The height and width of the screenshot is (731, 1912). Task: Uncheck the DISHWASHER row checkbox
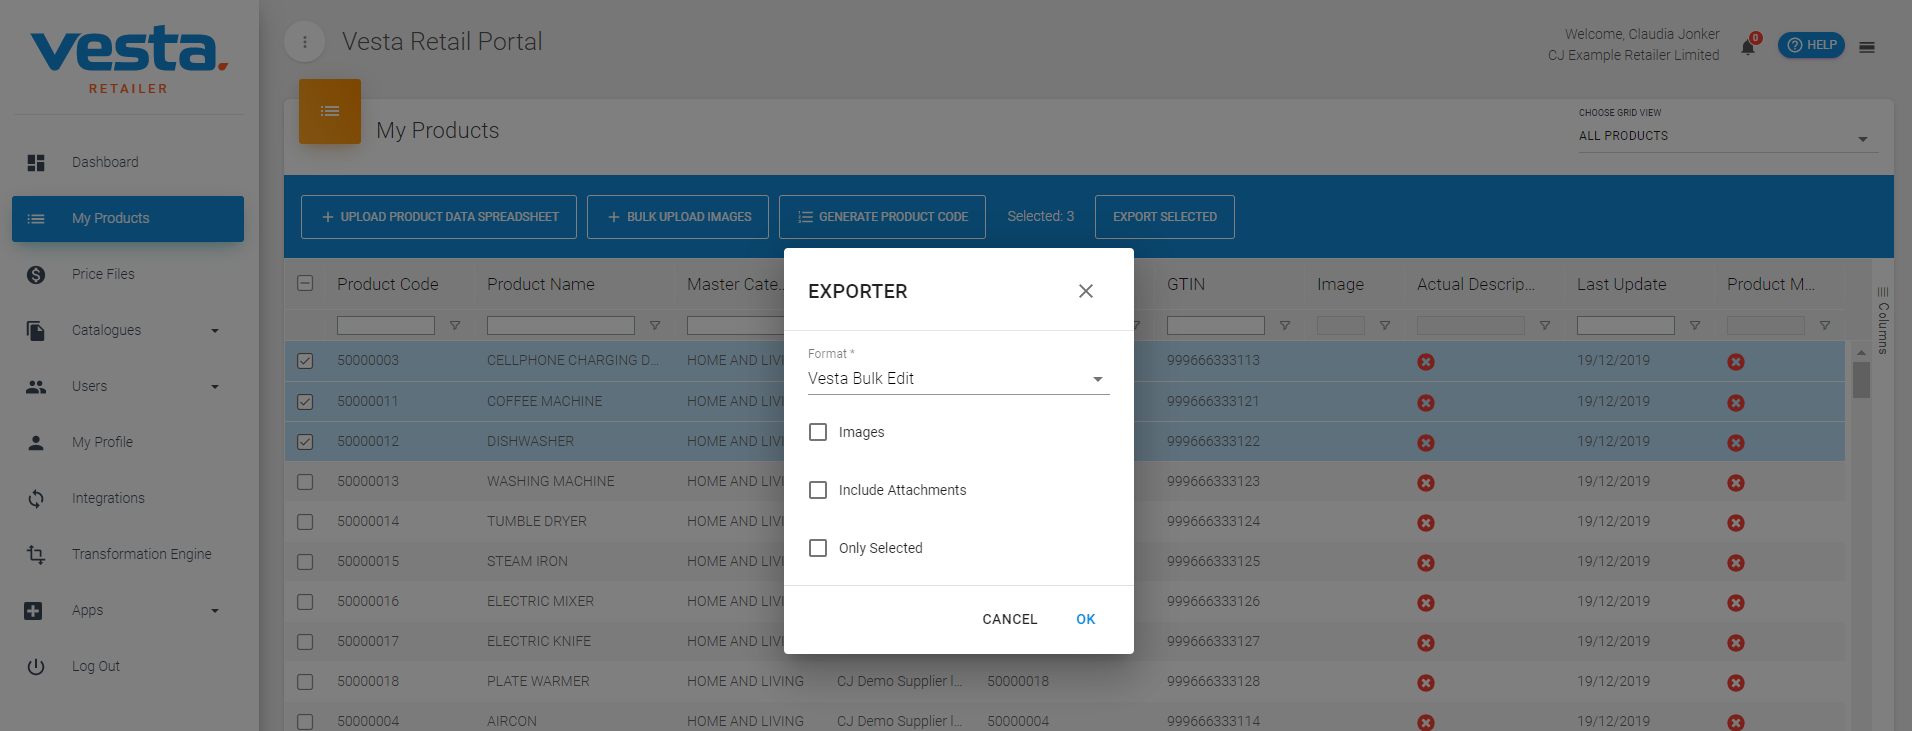305,442
